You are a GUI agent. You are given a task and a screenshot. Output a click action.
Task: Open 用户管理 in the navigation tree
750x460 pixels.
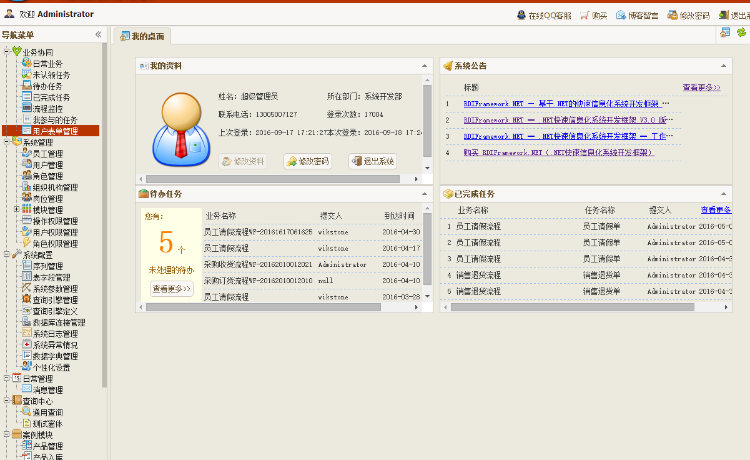pos(47,165)
